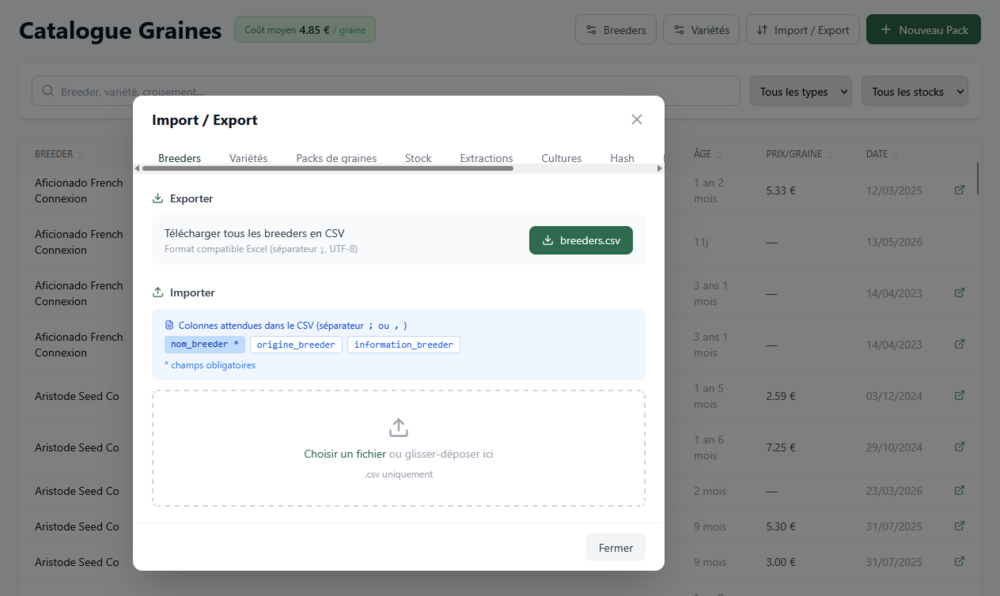Click the page vertical scrollbar
This screenshot has height=596, width=1000.
[978, 178]
